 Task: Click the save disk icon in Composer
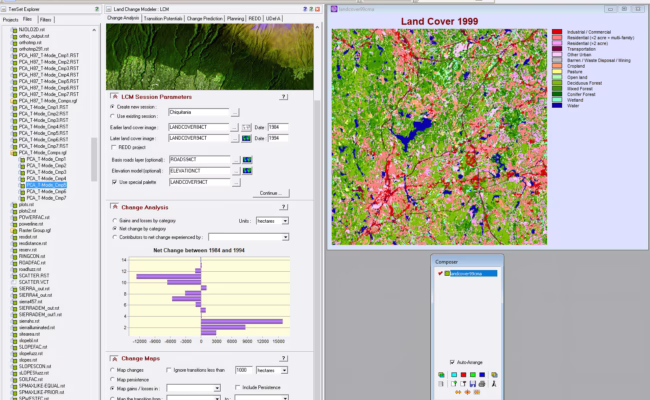(x=473, y=384)
